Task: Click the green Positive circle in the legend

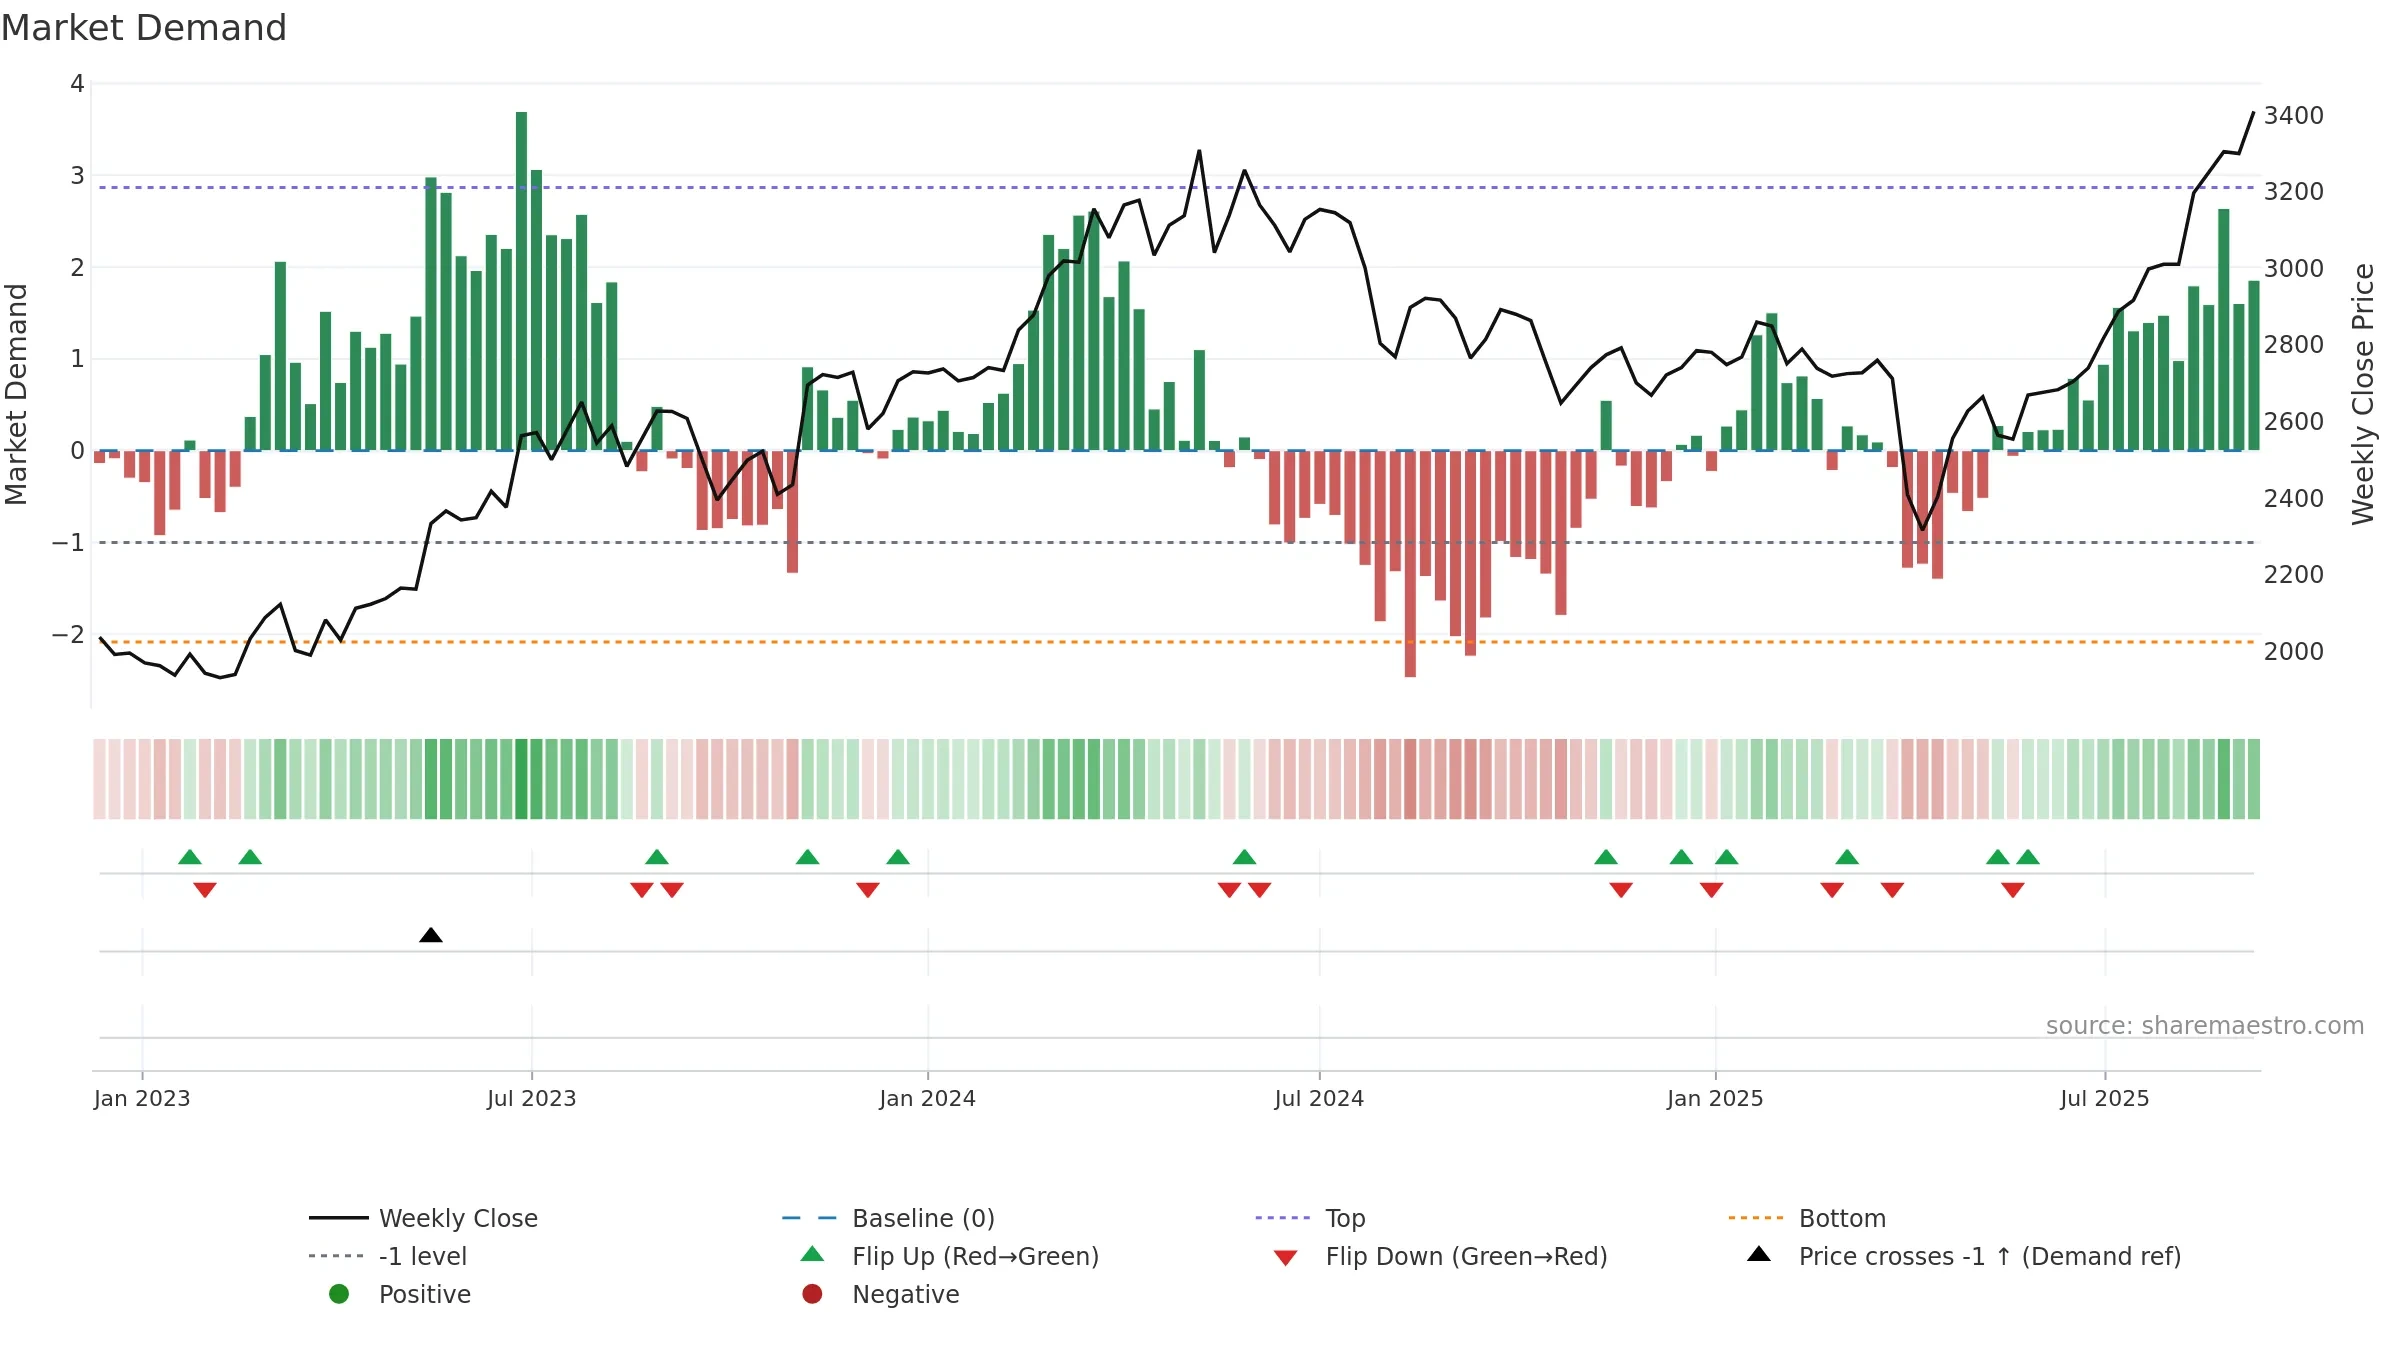Action: (x=339, y=1294)
